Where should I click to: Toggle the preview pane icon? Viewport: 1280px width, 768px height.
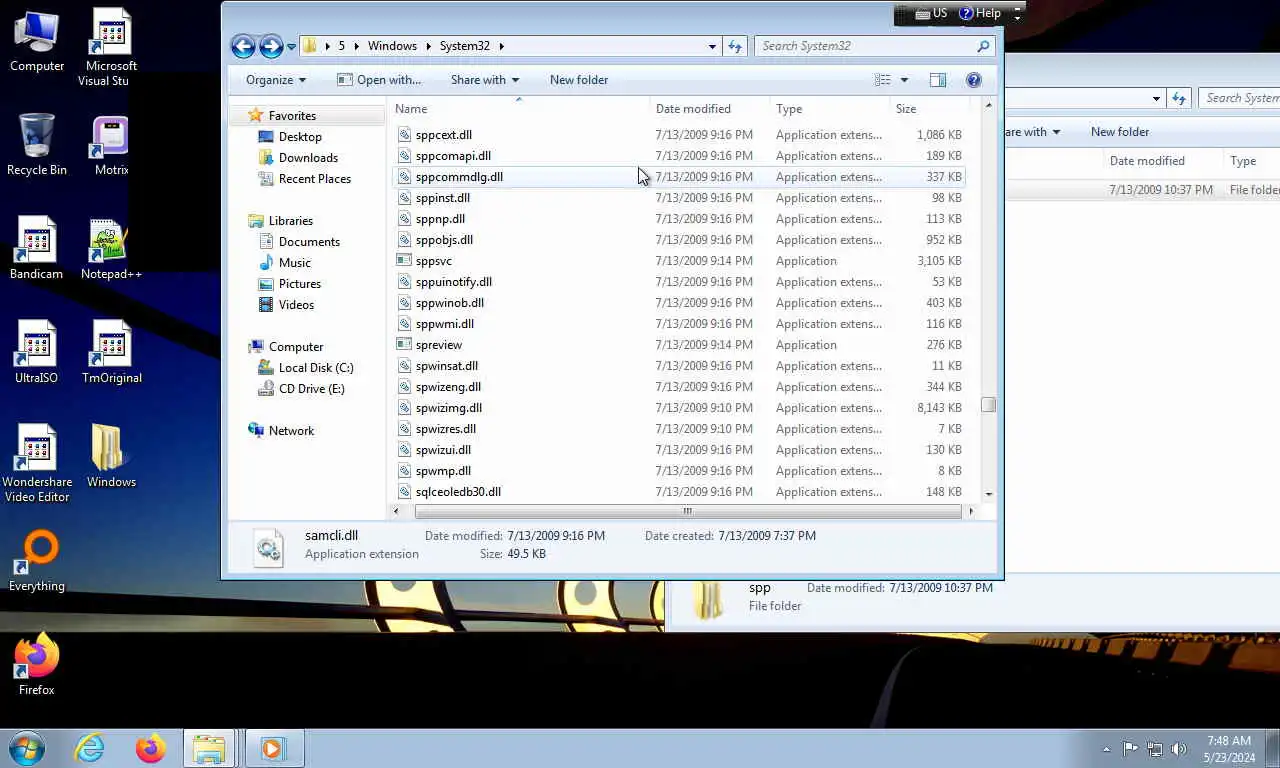pos(937,80)
